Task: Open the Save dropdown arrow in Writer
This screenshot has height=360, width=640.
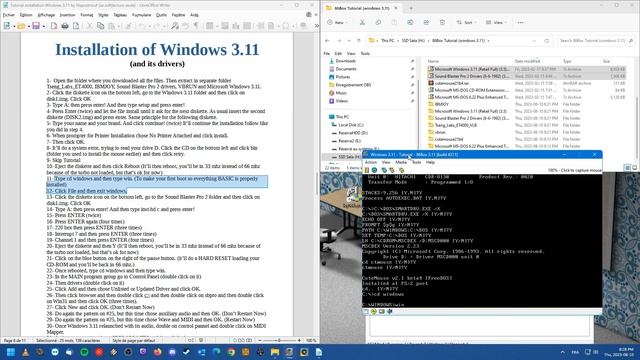Action: (x=43, y=26)
